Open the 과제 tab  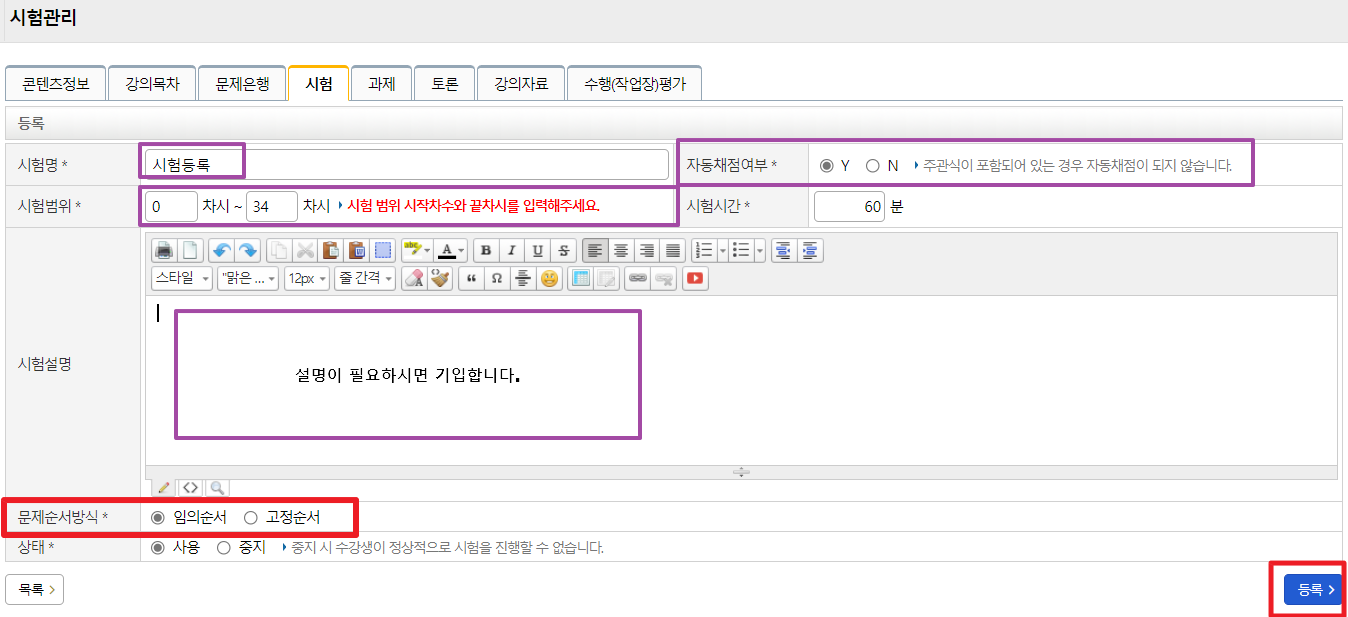coord(381,84)
